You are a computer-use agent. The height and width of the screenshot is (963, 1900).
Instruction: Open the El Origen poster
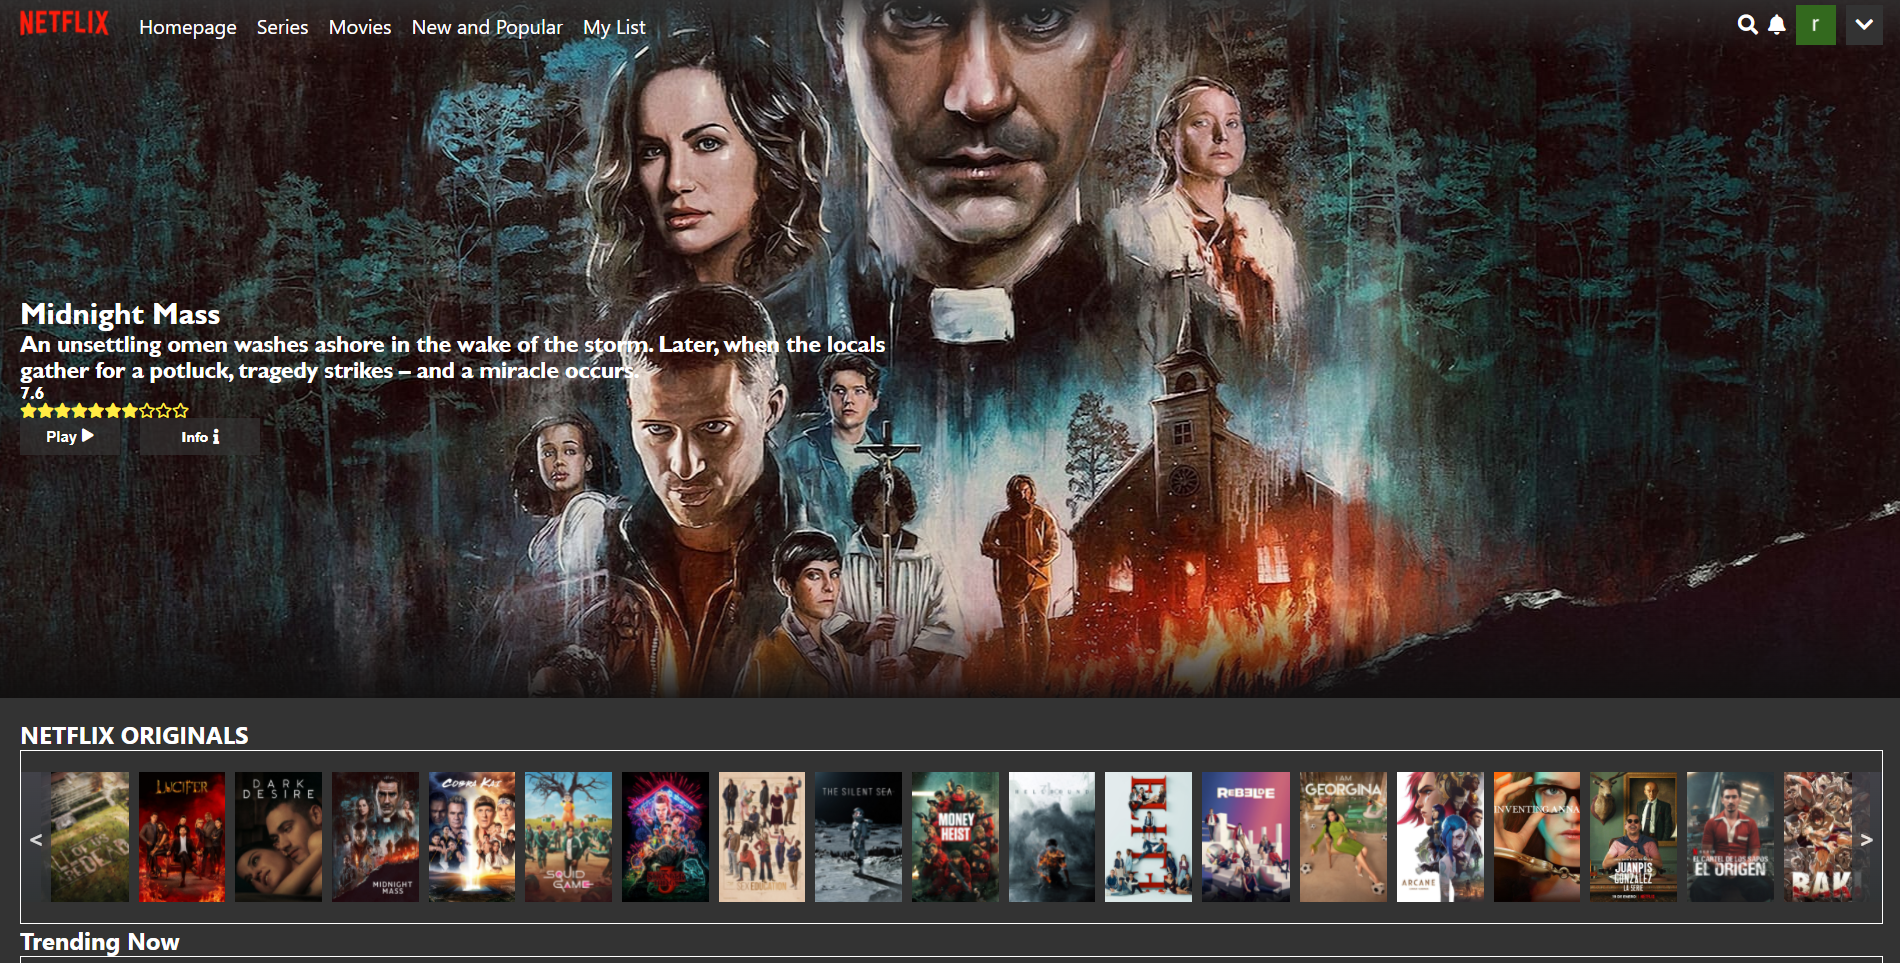[x=1730, y=837]
